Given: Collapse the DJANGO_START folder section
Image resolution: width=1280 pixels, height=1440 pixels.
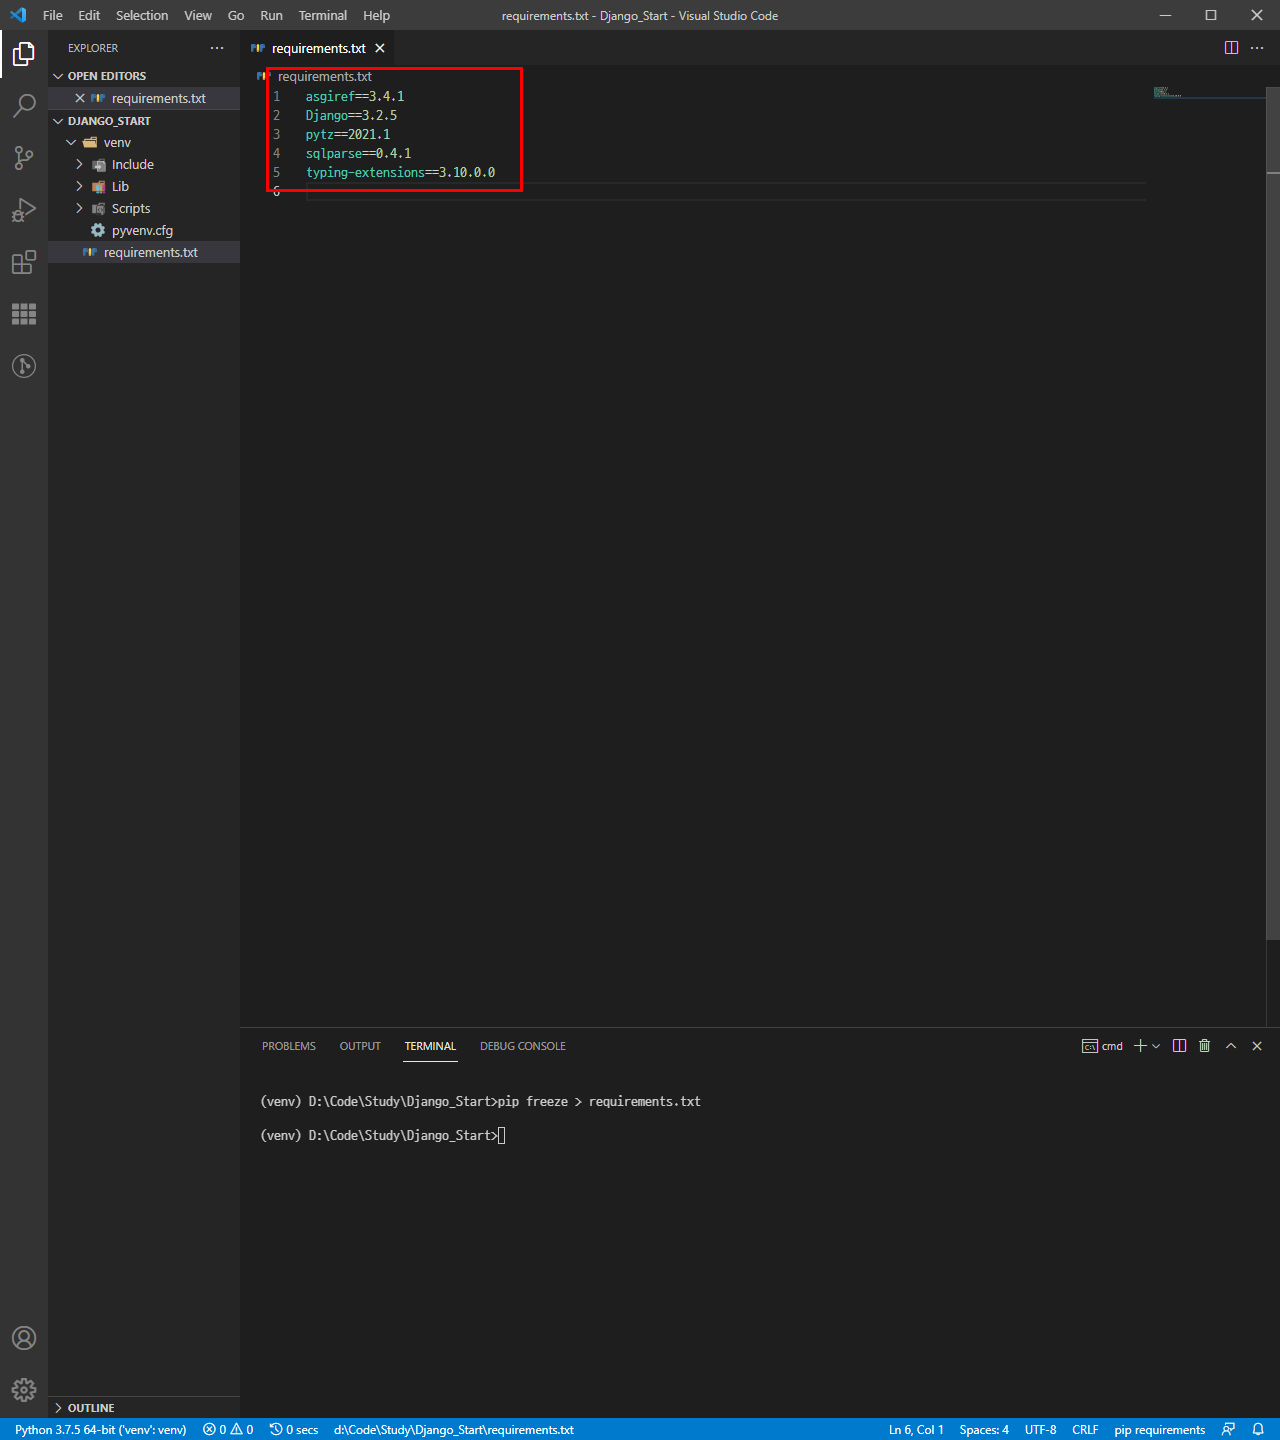Looking at the screenshot, I should click(144, 121).
